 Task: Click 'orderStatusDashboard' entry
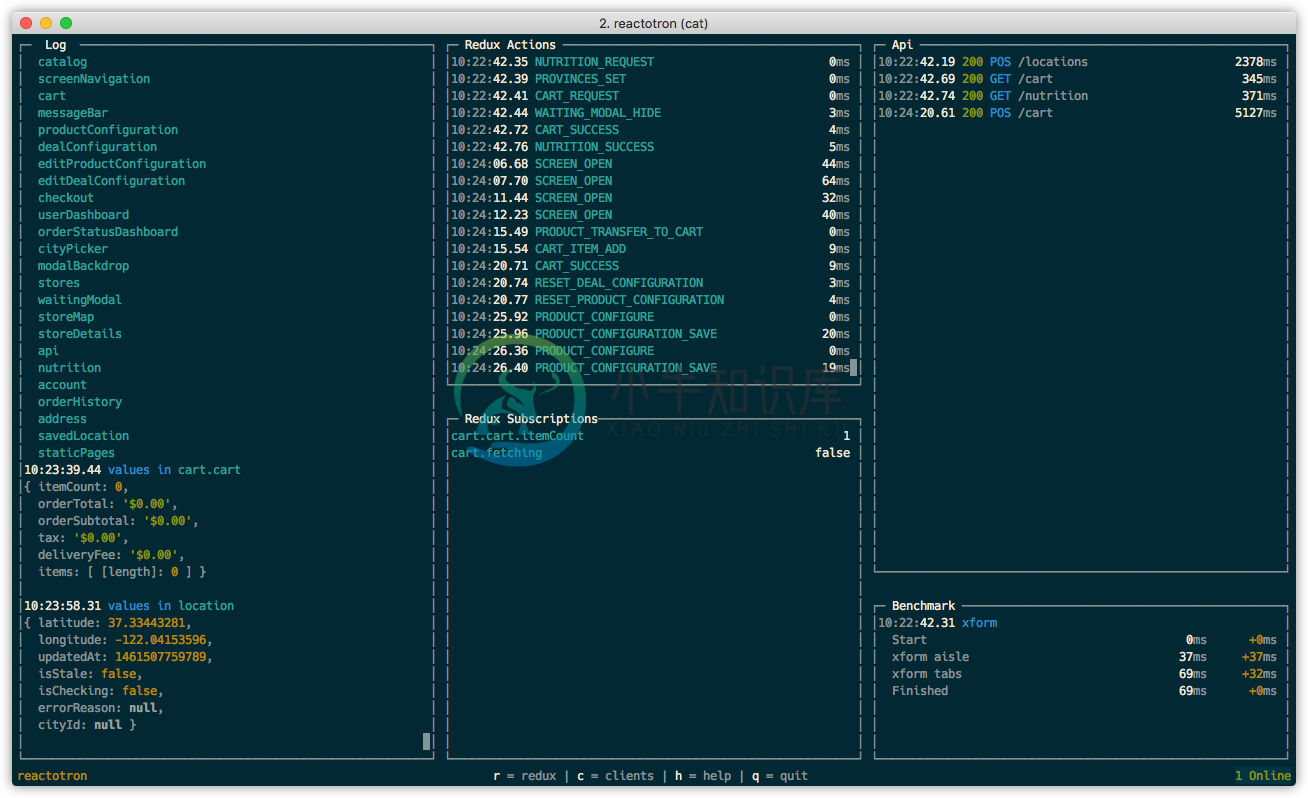[108, 232]
